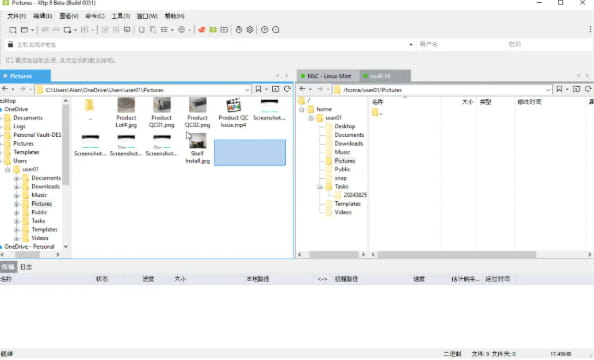The image size is (594, 360).
Task: Open the 编辑(E) menu
Action: pos(42,16)
